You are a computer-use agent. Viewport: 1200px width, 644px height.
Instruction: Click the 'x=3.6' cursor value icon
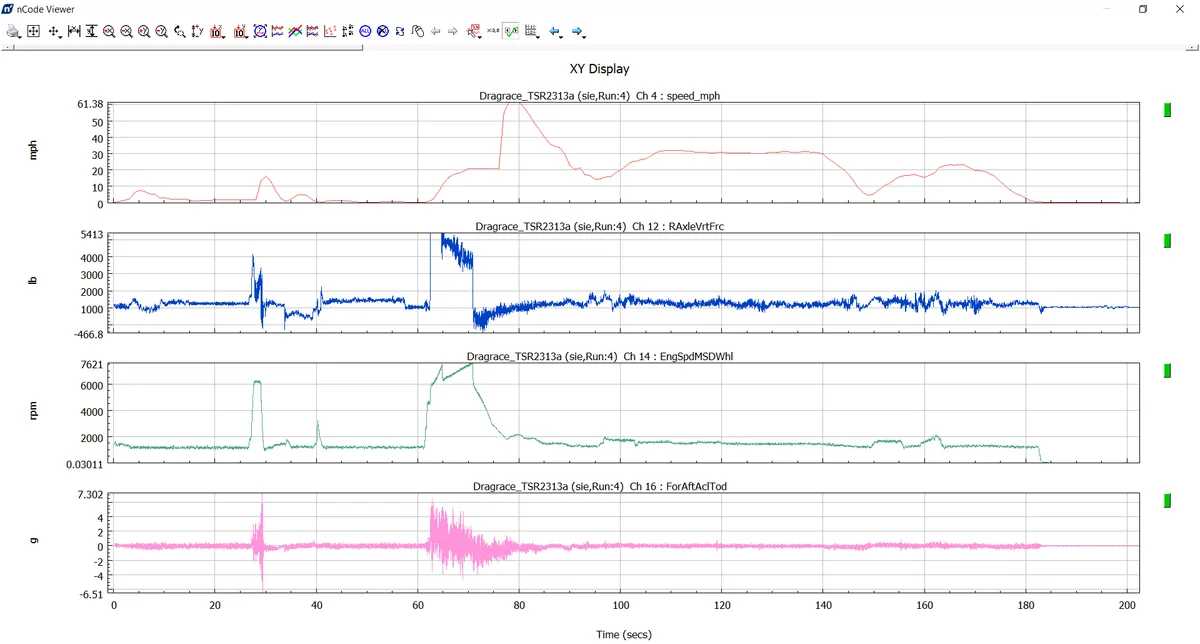493,31
